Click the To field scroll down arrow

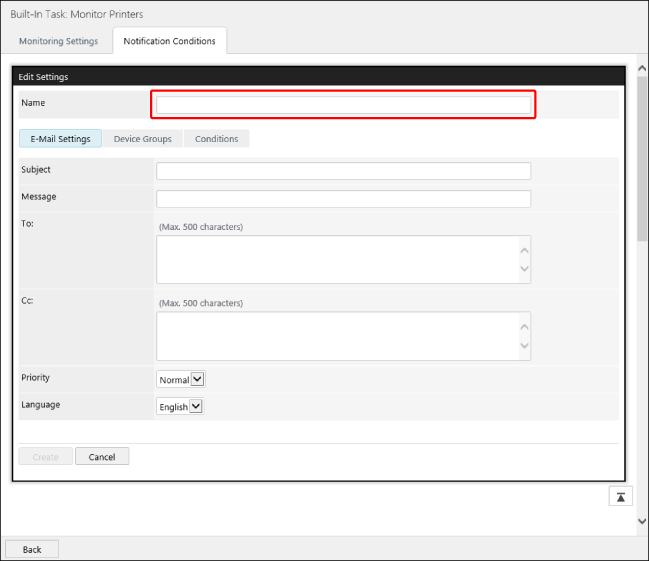[x=525, y=270]
